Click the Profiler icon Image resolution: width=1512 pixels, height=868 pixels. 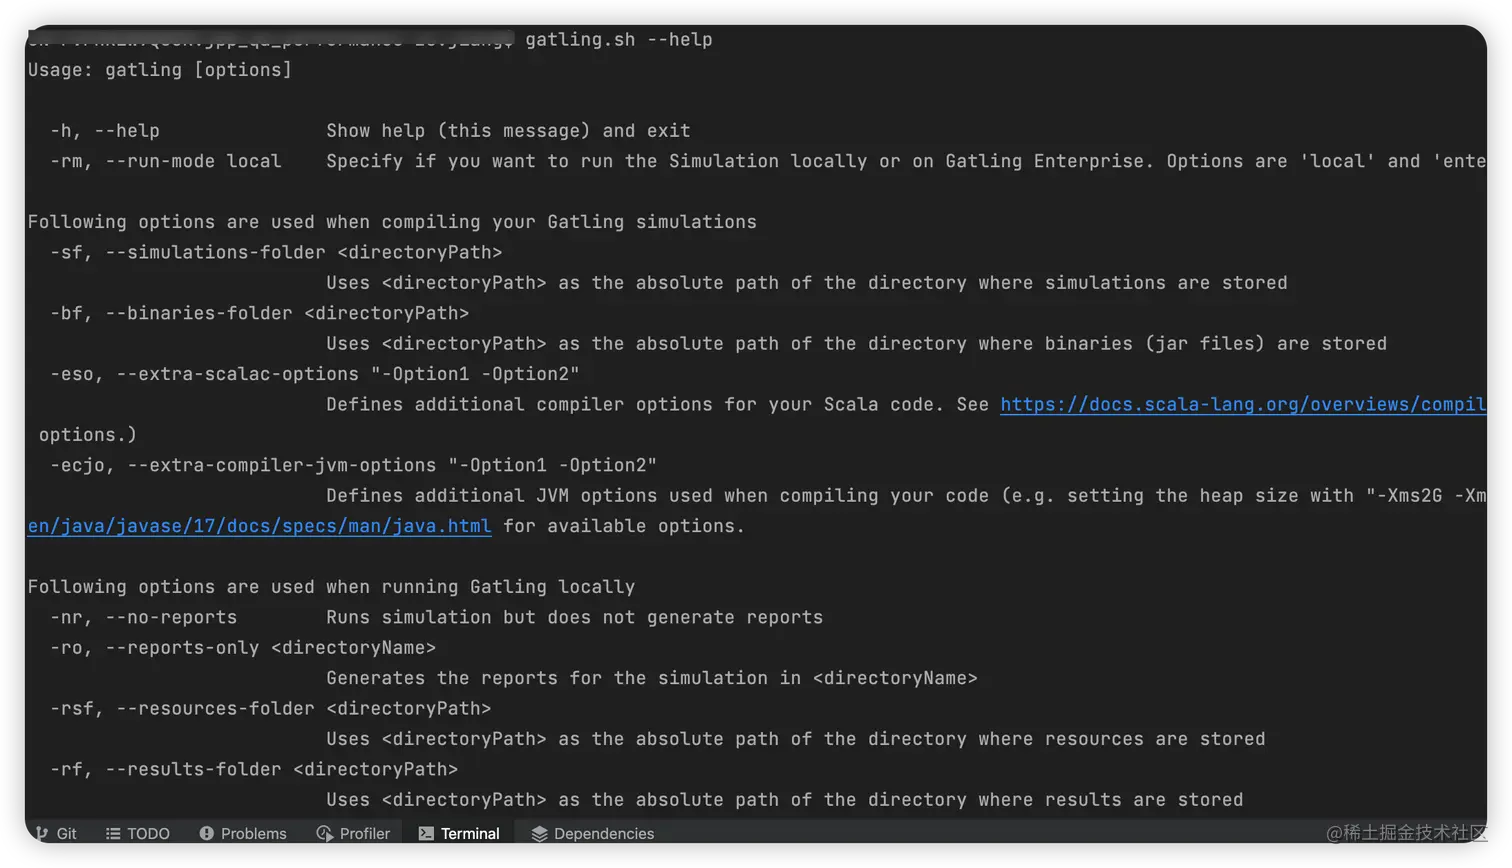(x=324, y=833)
